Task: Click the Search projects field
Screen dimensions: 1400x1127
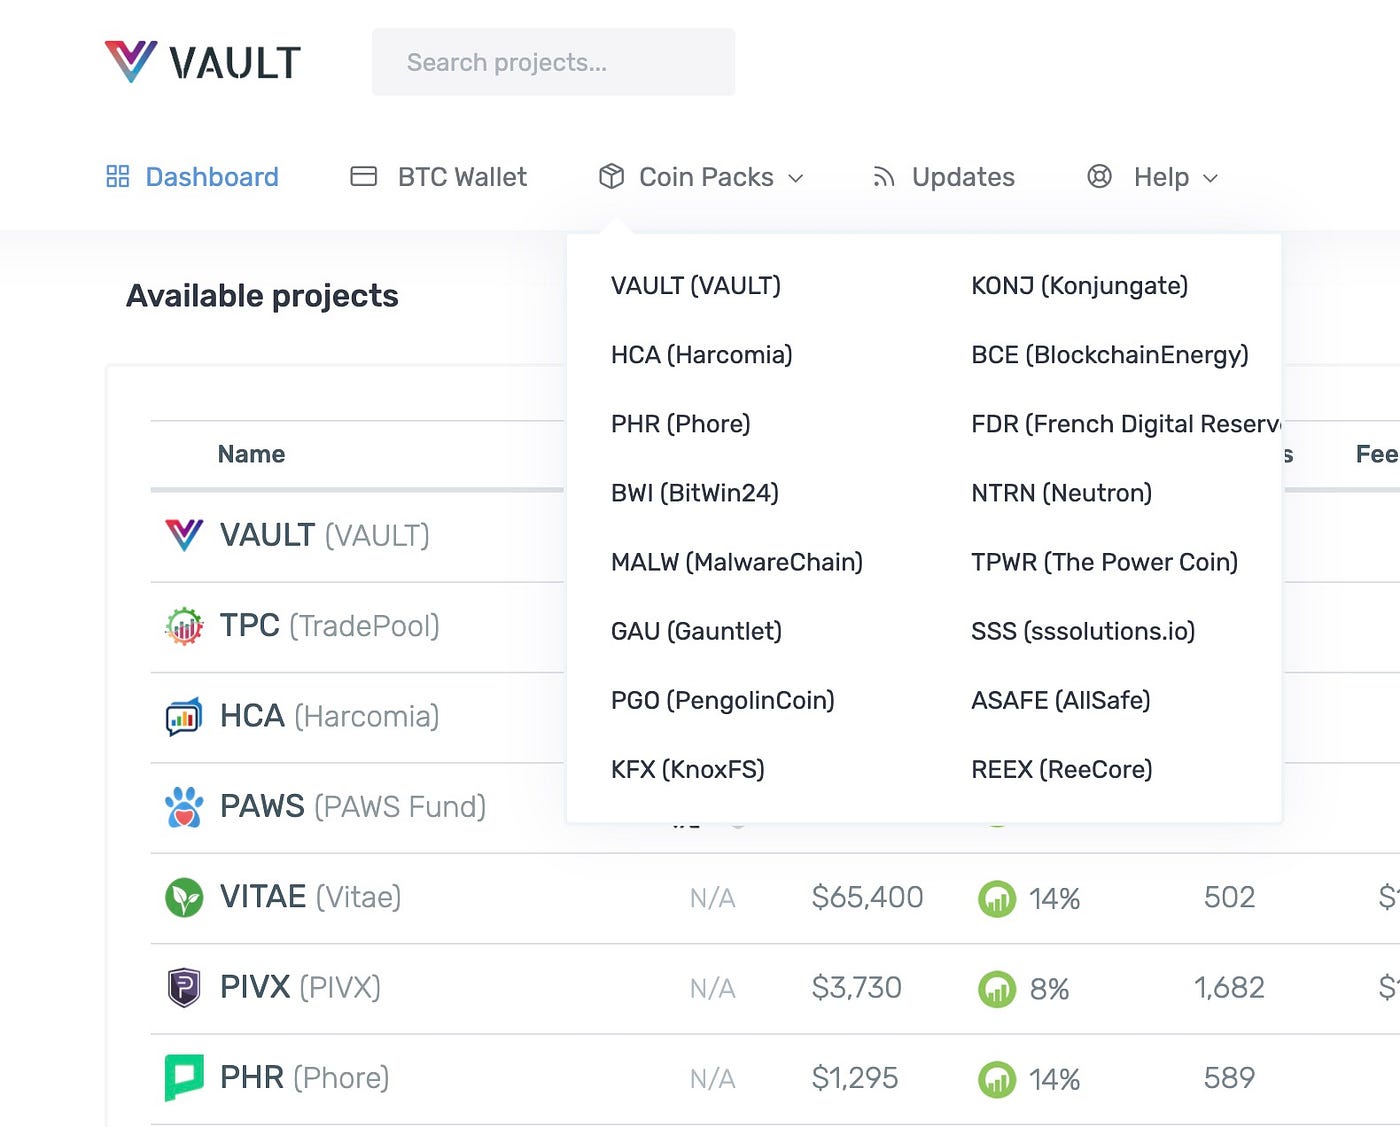Action: [553, 62]
